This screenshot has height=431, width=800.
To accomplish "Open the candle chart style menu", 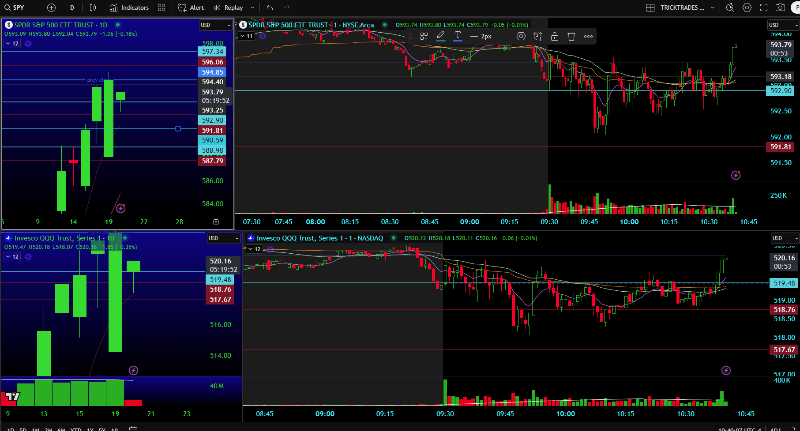I will [93, 8].
